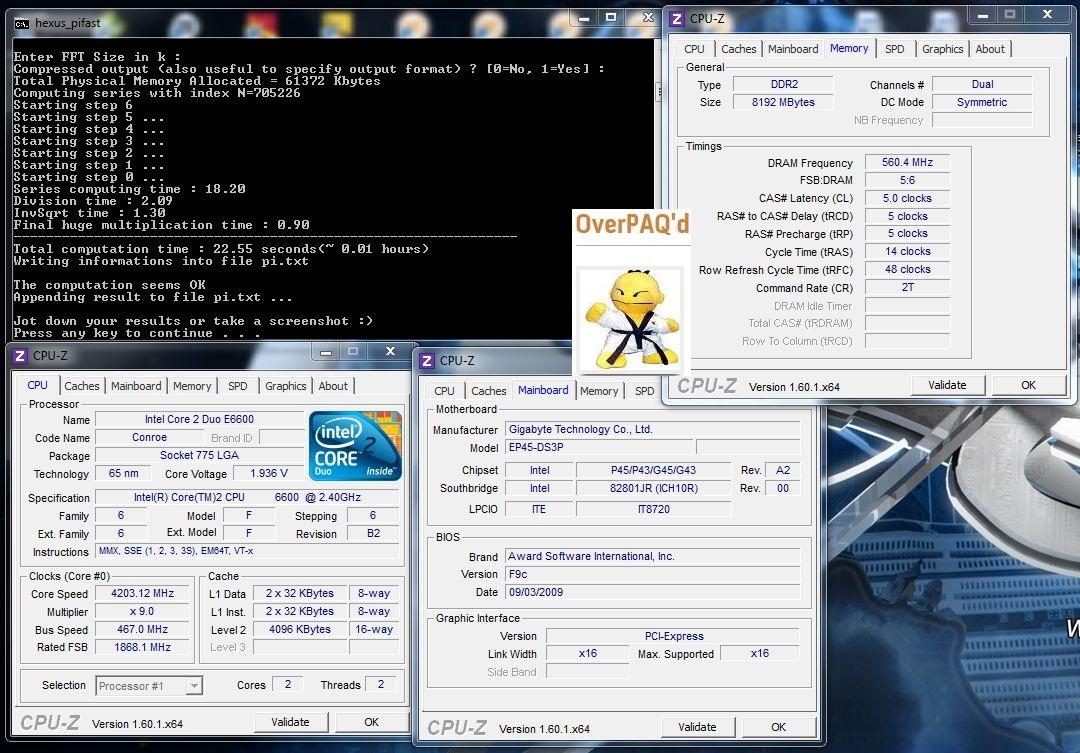The image size is (1080, 753).
Task: Click the Core Speed value 4203.12 MHz
Action: tap(143, 593)
